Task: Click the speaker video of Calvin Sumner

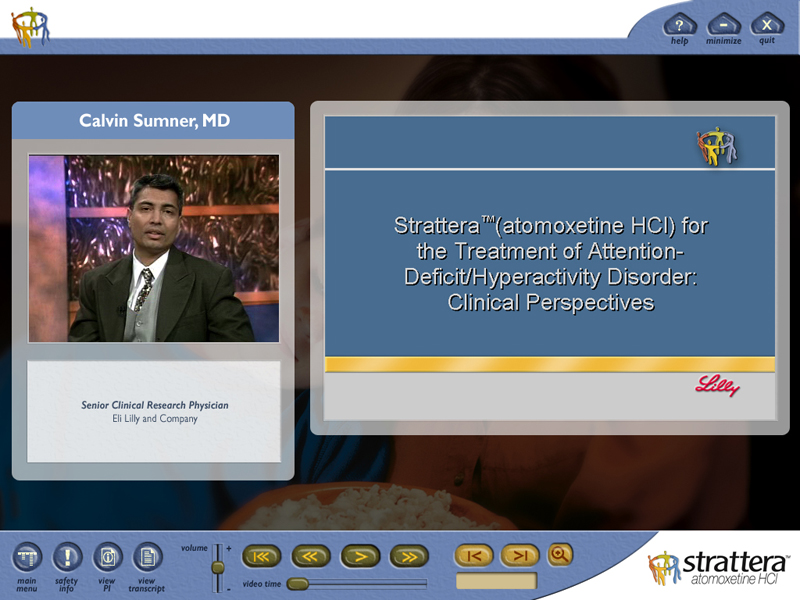Action: click(154, 248)
